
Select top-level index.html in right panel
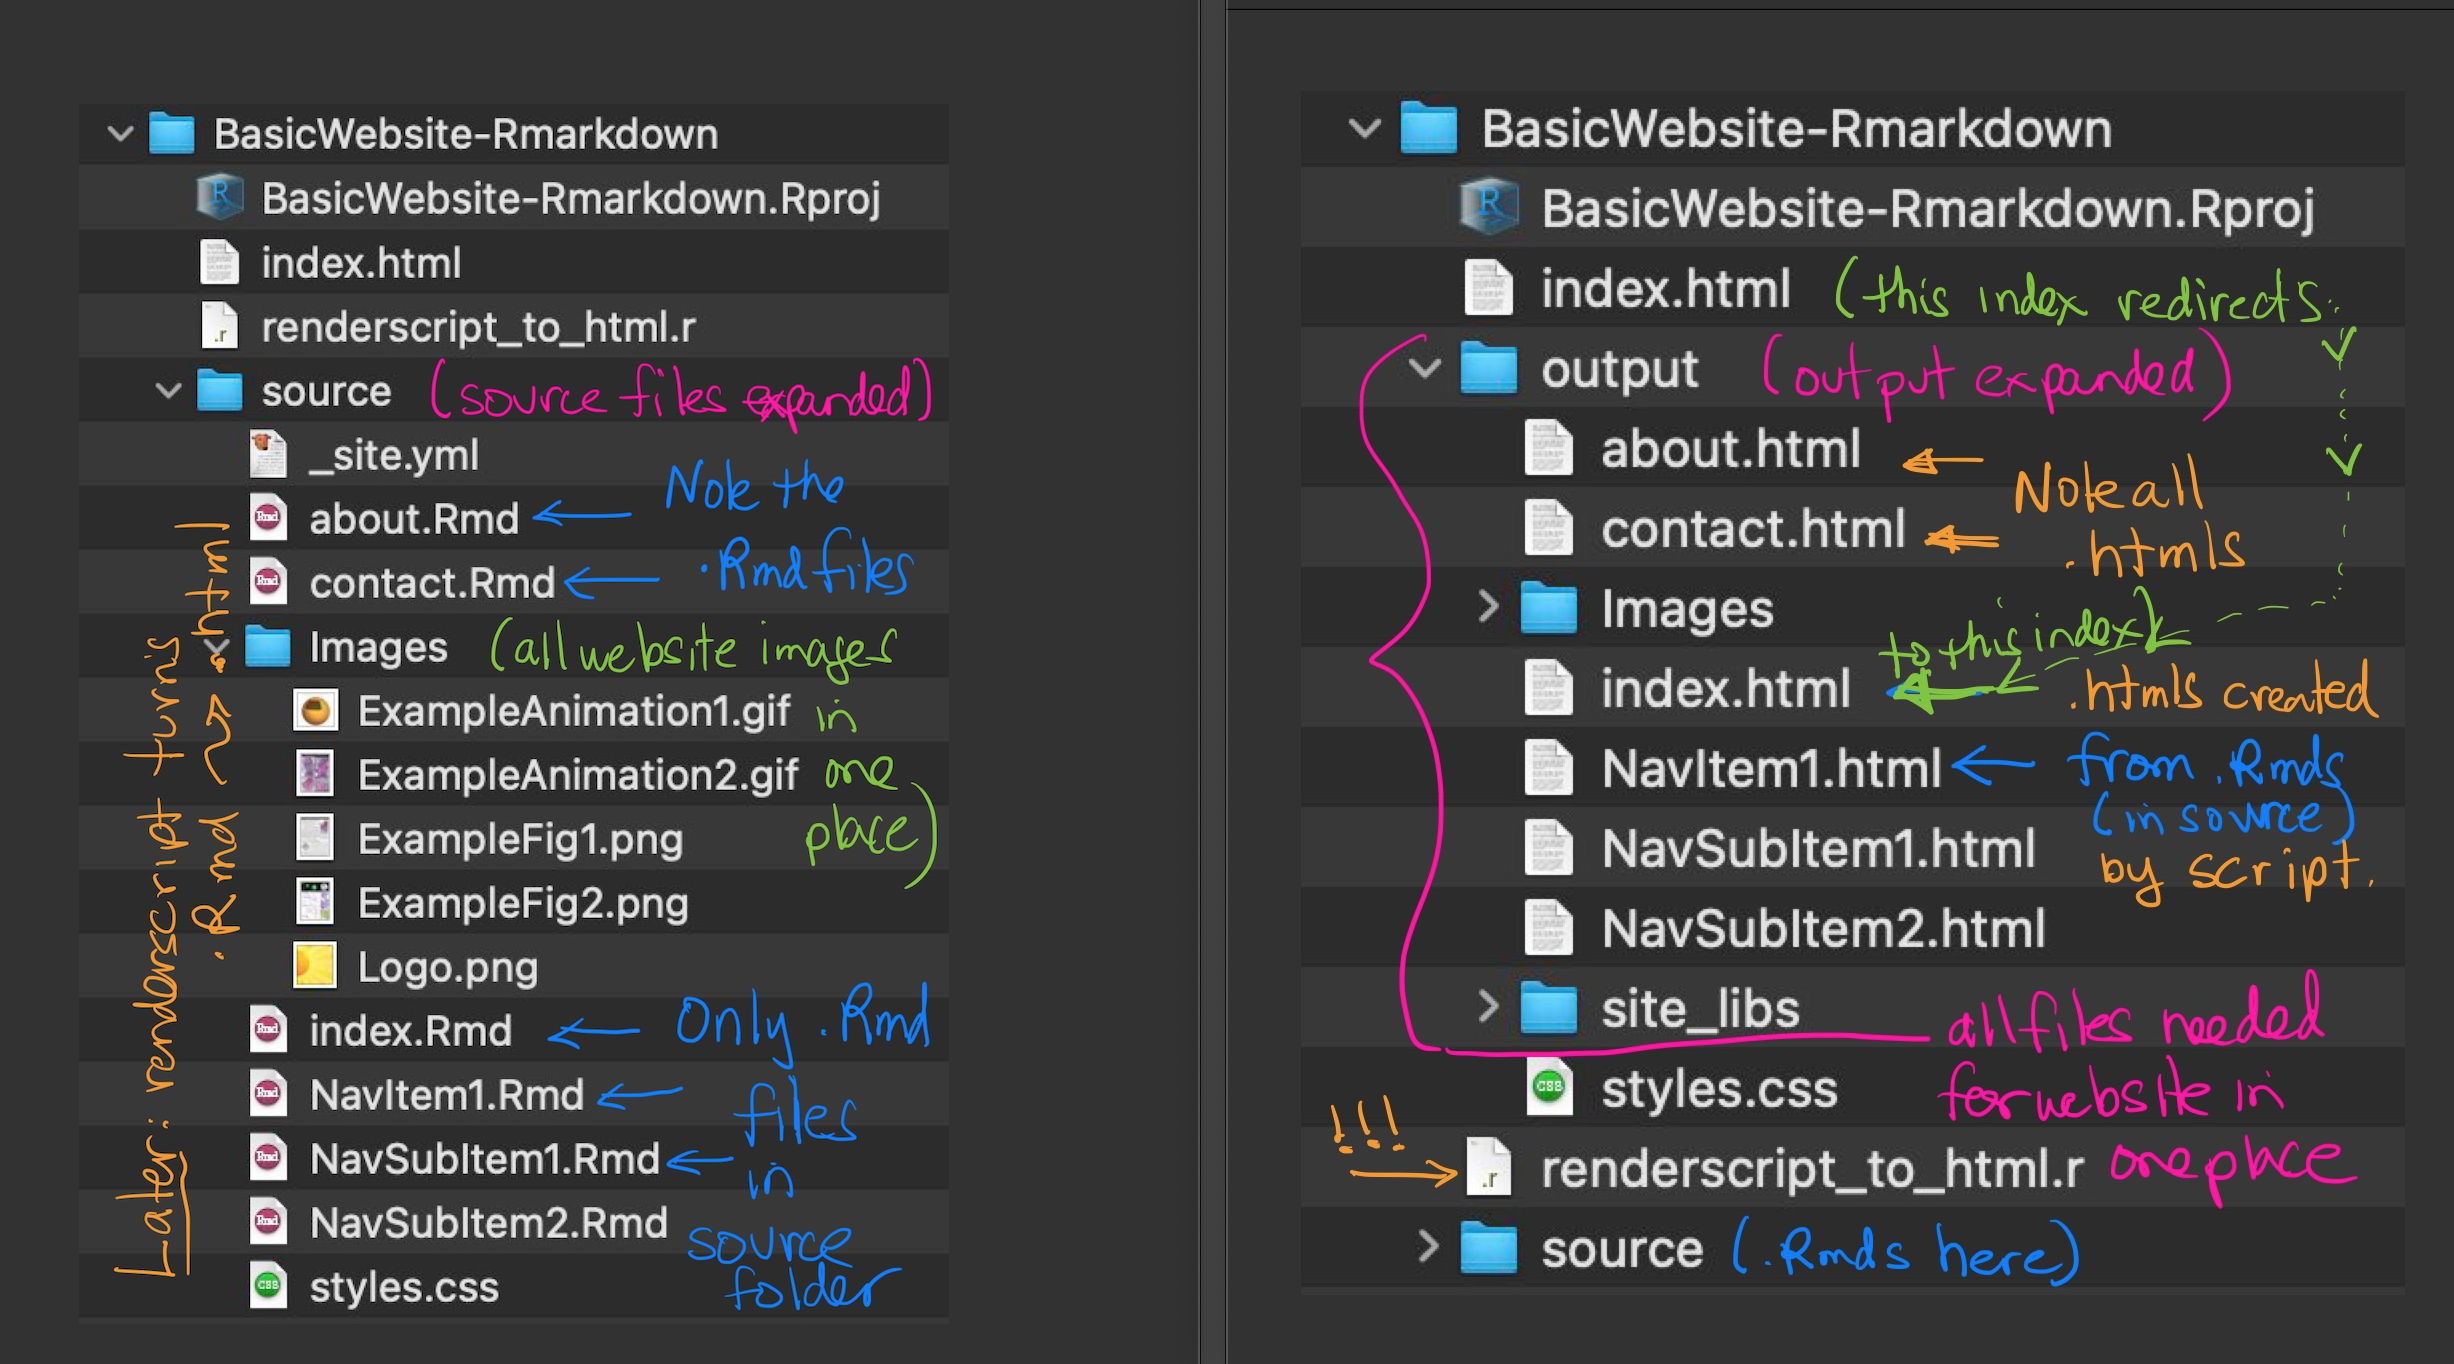click(x=1665, y=288)
